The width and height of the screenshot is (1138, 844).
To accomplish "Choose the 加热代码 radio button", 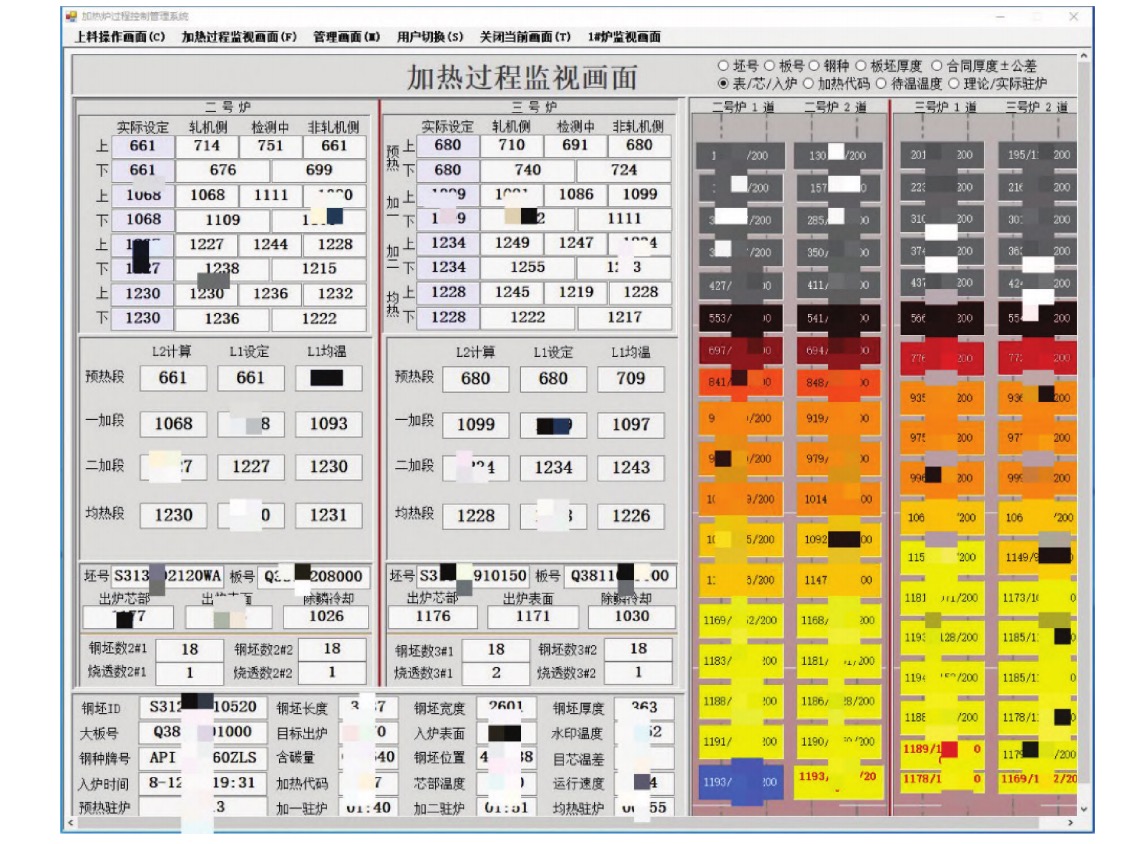I will coord(808,84).
